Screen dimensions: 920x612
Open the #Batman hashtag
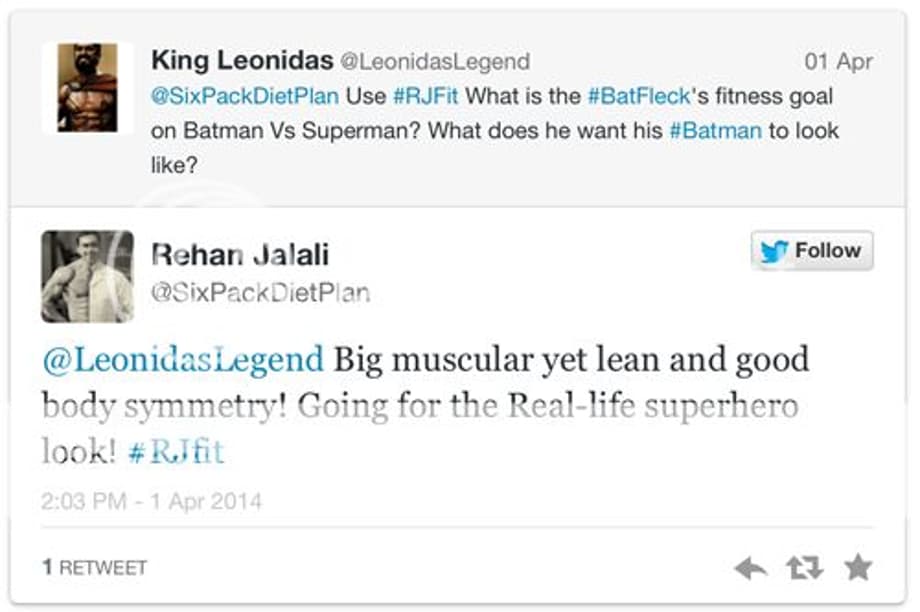tap(715, 131)
